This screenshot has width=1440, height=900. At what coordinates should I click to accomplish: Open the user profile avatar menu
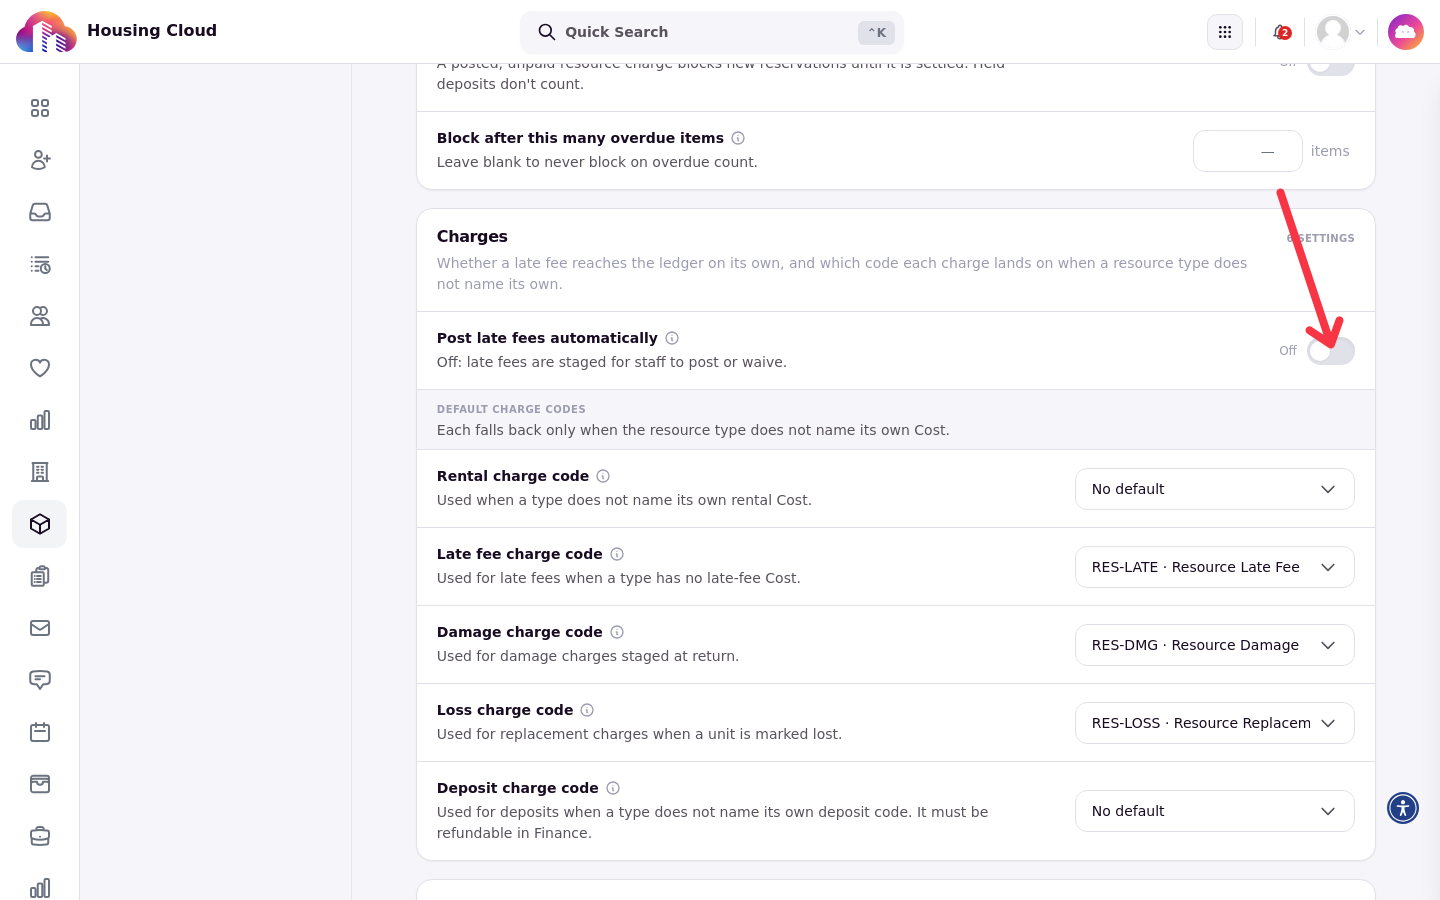click(x=1341, y=32)
